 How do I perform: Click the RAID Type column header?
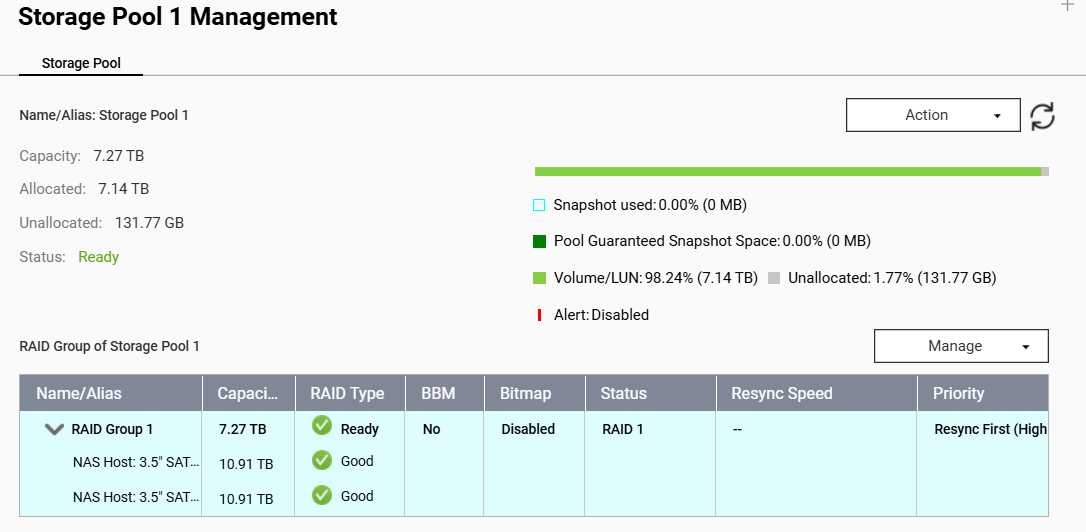coord(347,393)
